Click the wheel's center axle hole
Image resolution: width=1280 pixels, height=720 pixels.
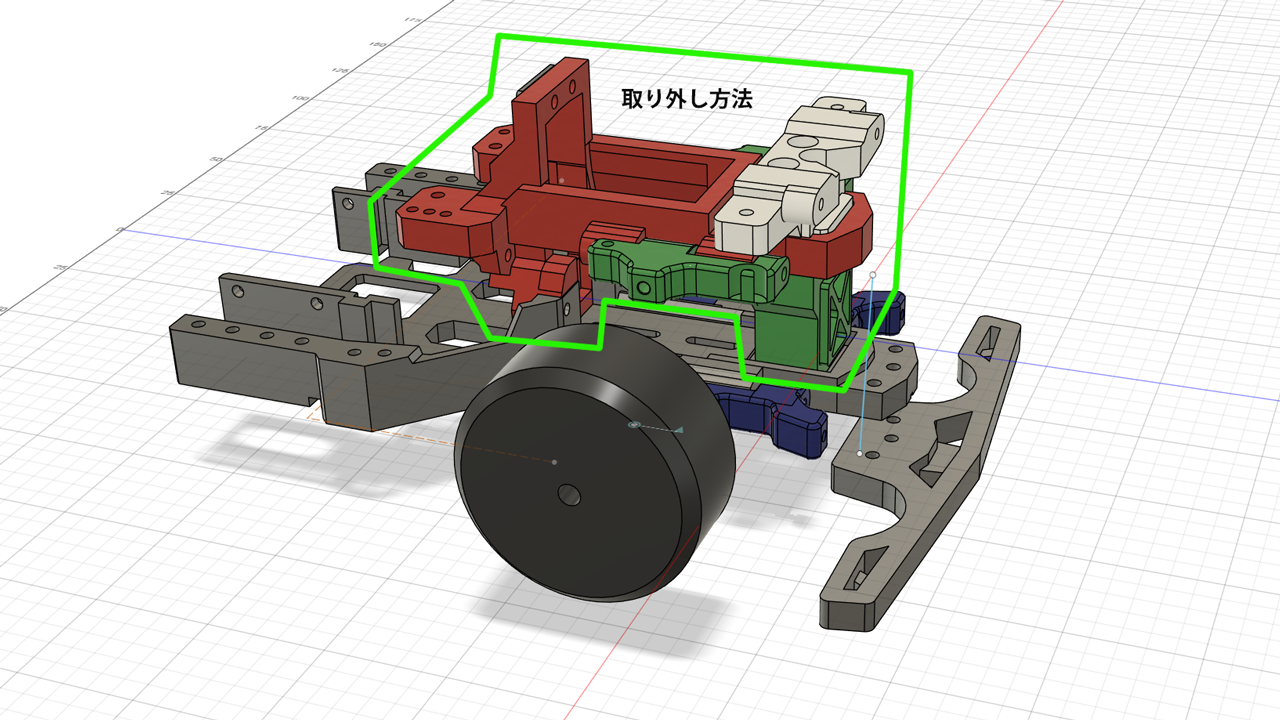point(569,494)
